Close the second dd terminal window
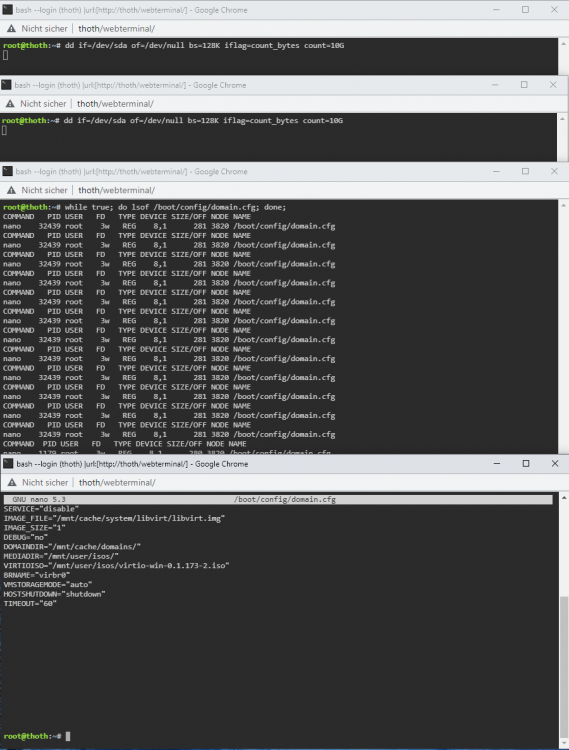This screenshot has height=750, width=569. pos(553,85)
